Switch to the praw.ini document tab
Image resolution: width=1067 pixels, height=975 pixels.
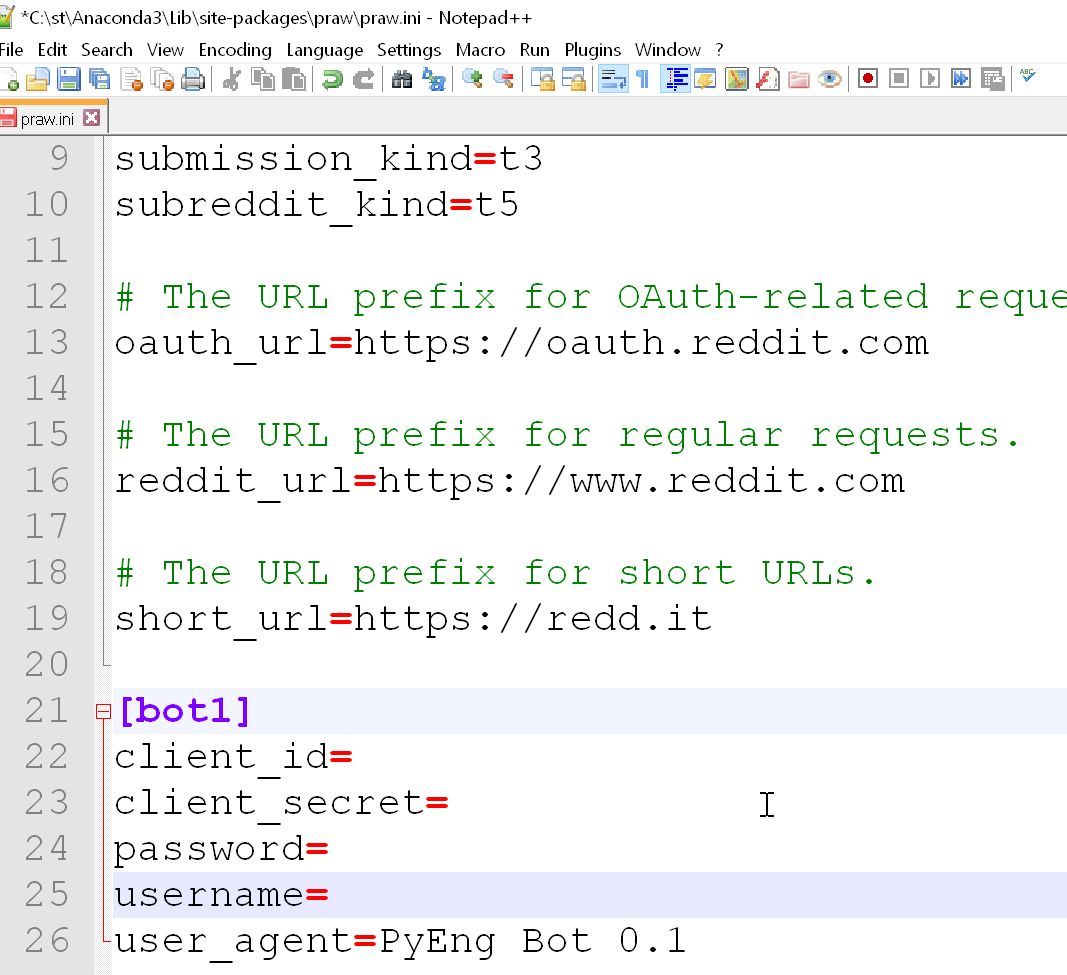click(x=48, y=117)
